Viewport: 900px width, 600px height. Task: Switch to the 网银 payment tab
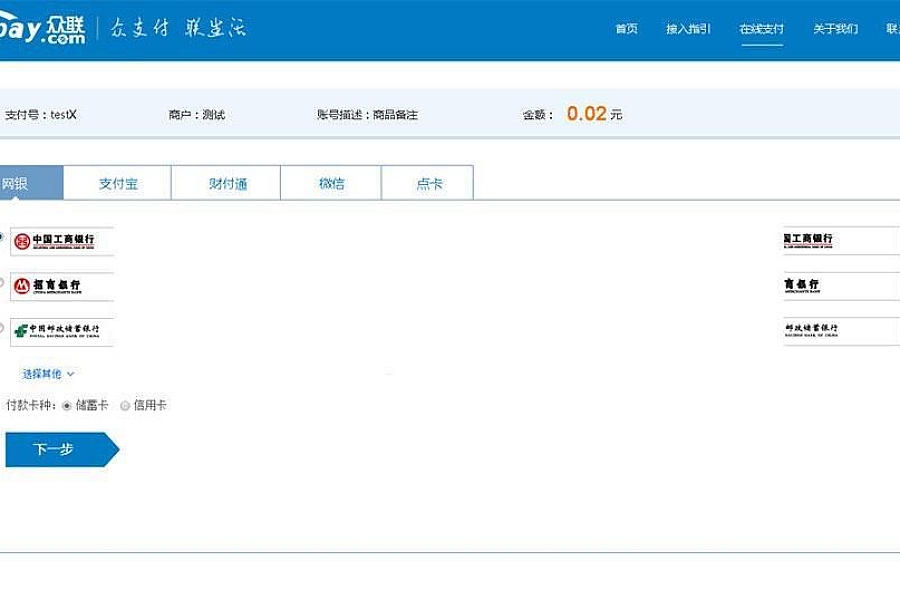(31, 183)
